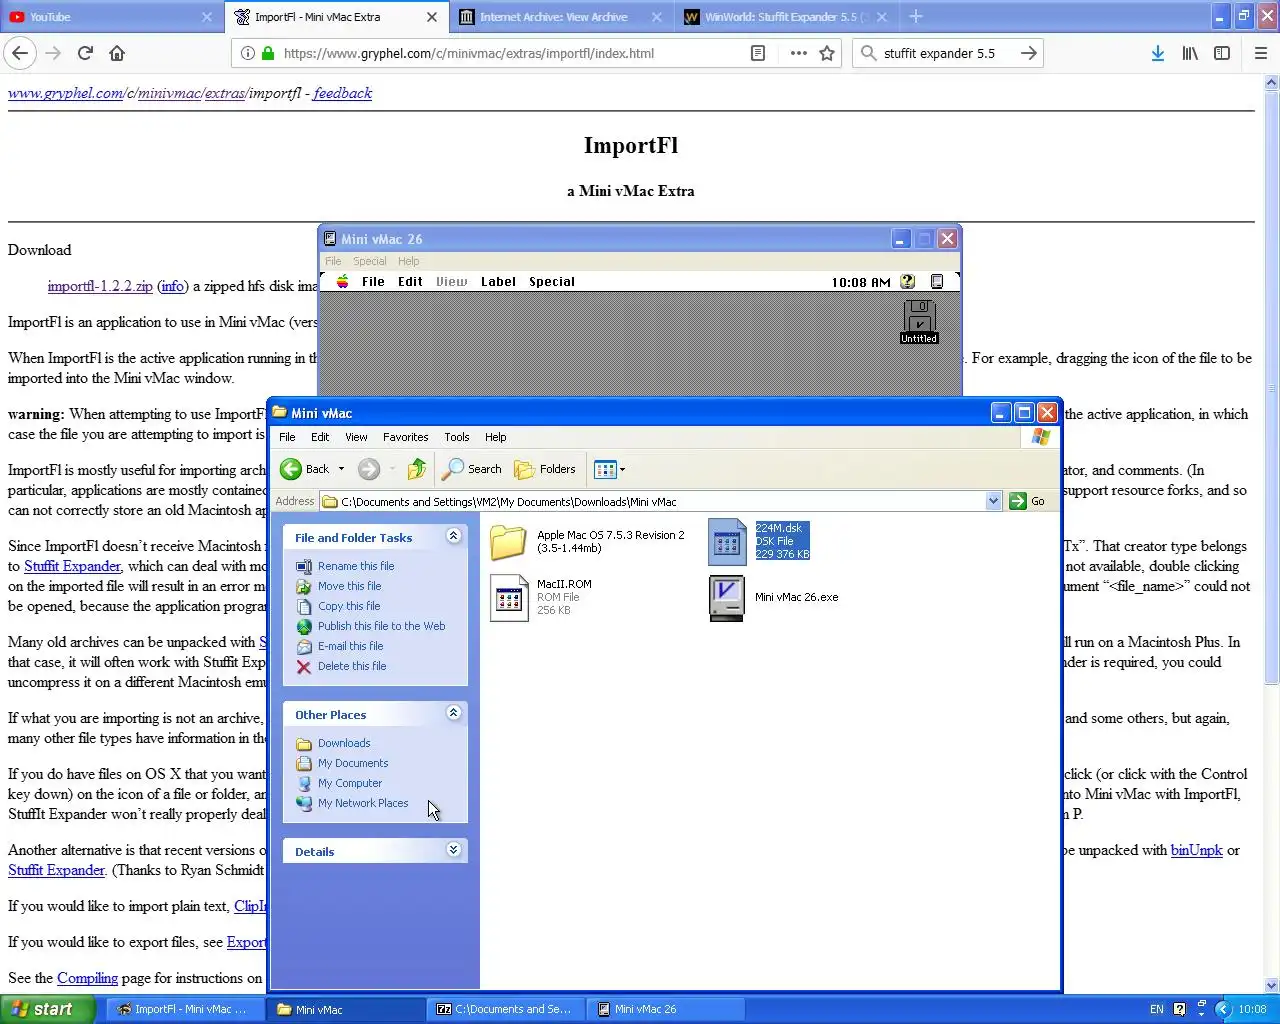
Task: Switch to the WinWorld Stuffit Expander tab
Action: pyautogui.click(x=786, y=16)
